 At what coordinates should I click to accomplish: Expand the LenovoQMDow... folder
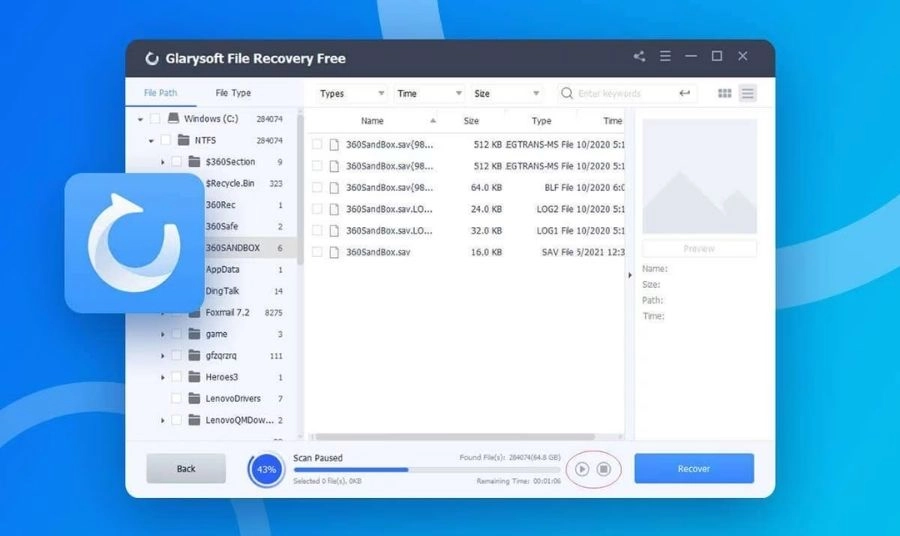tap(162, 421)
